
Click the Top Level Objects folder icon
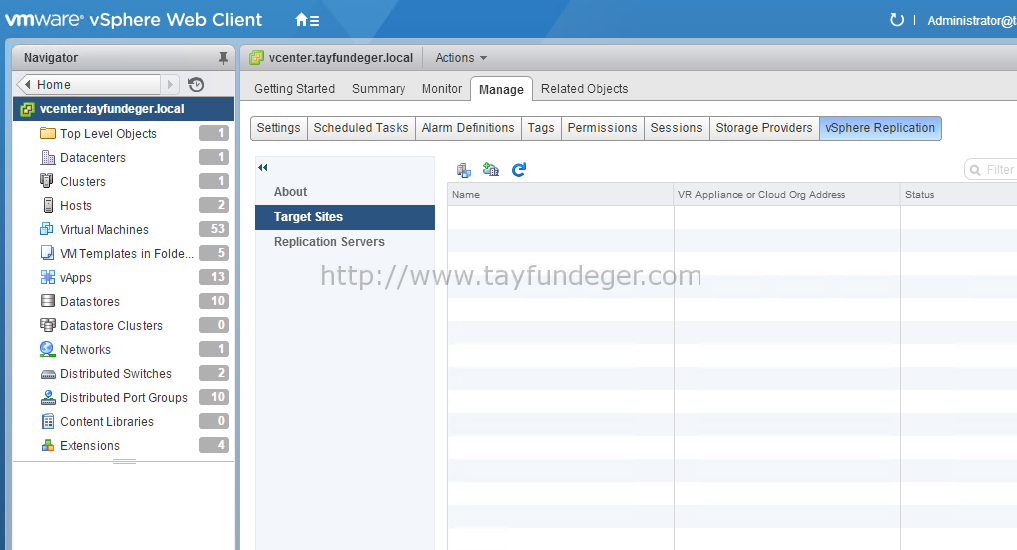click(x=47, y=133)
